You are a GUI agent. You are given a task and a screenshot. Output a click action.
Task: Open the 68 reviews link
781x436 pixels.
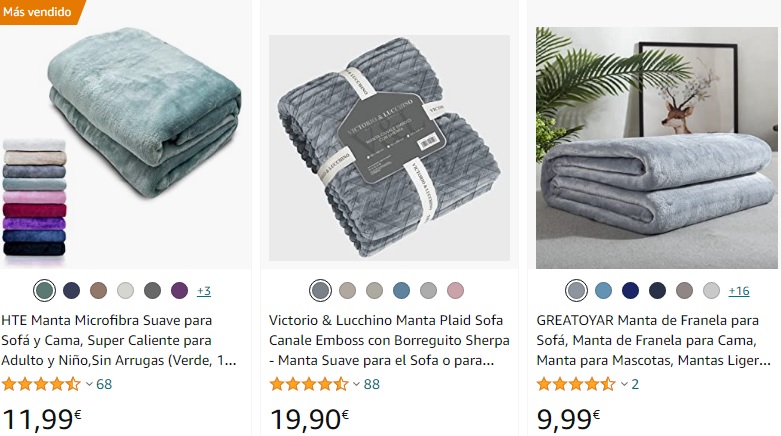[x=104, y=384]
